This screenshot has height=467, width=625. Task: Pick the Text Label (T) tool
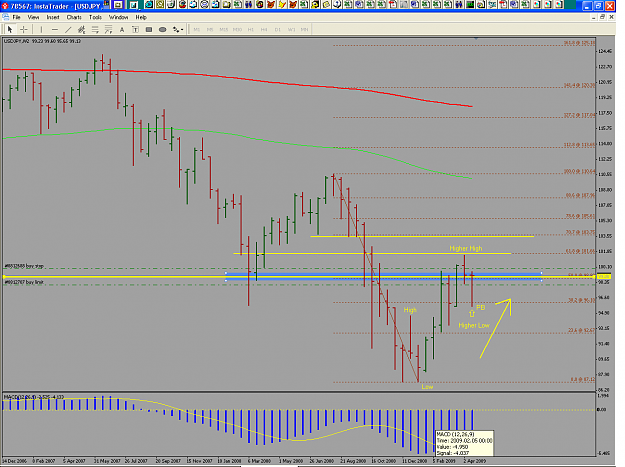136,29
